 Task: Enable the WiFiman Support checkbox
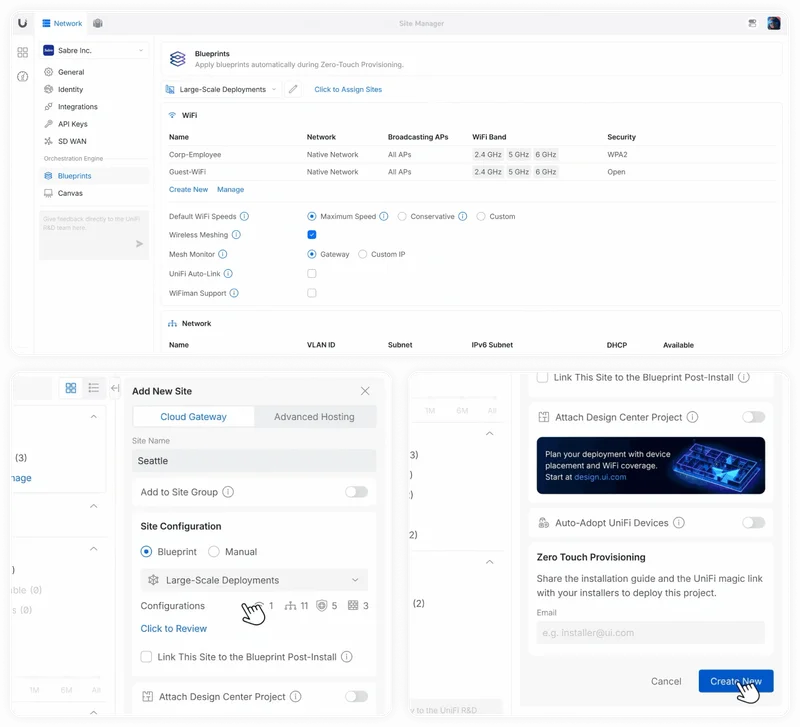(x=312, y=293)
